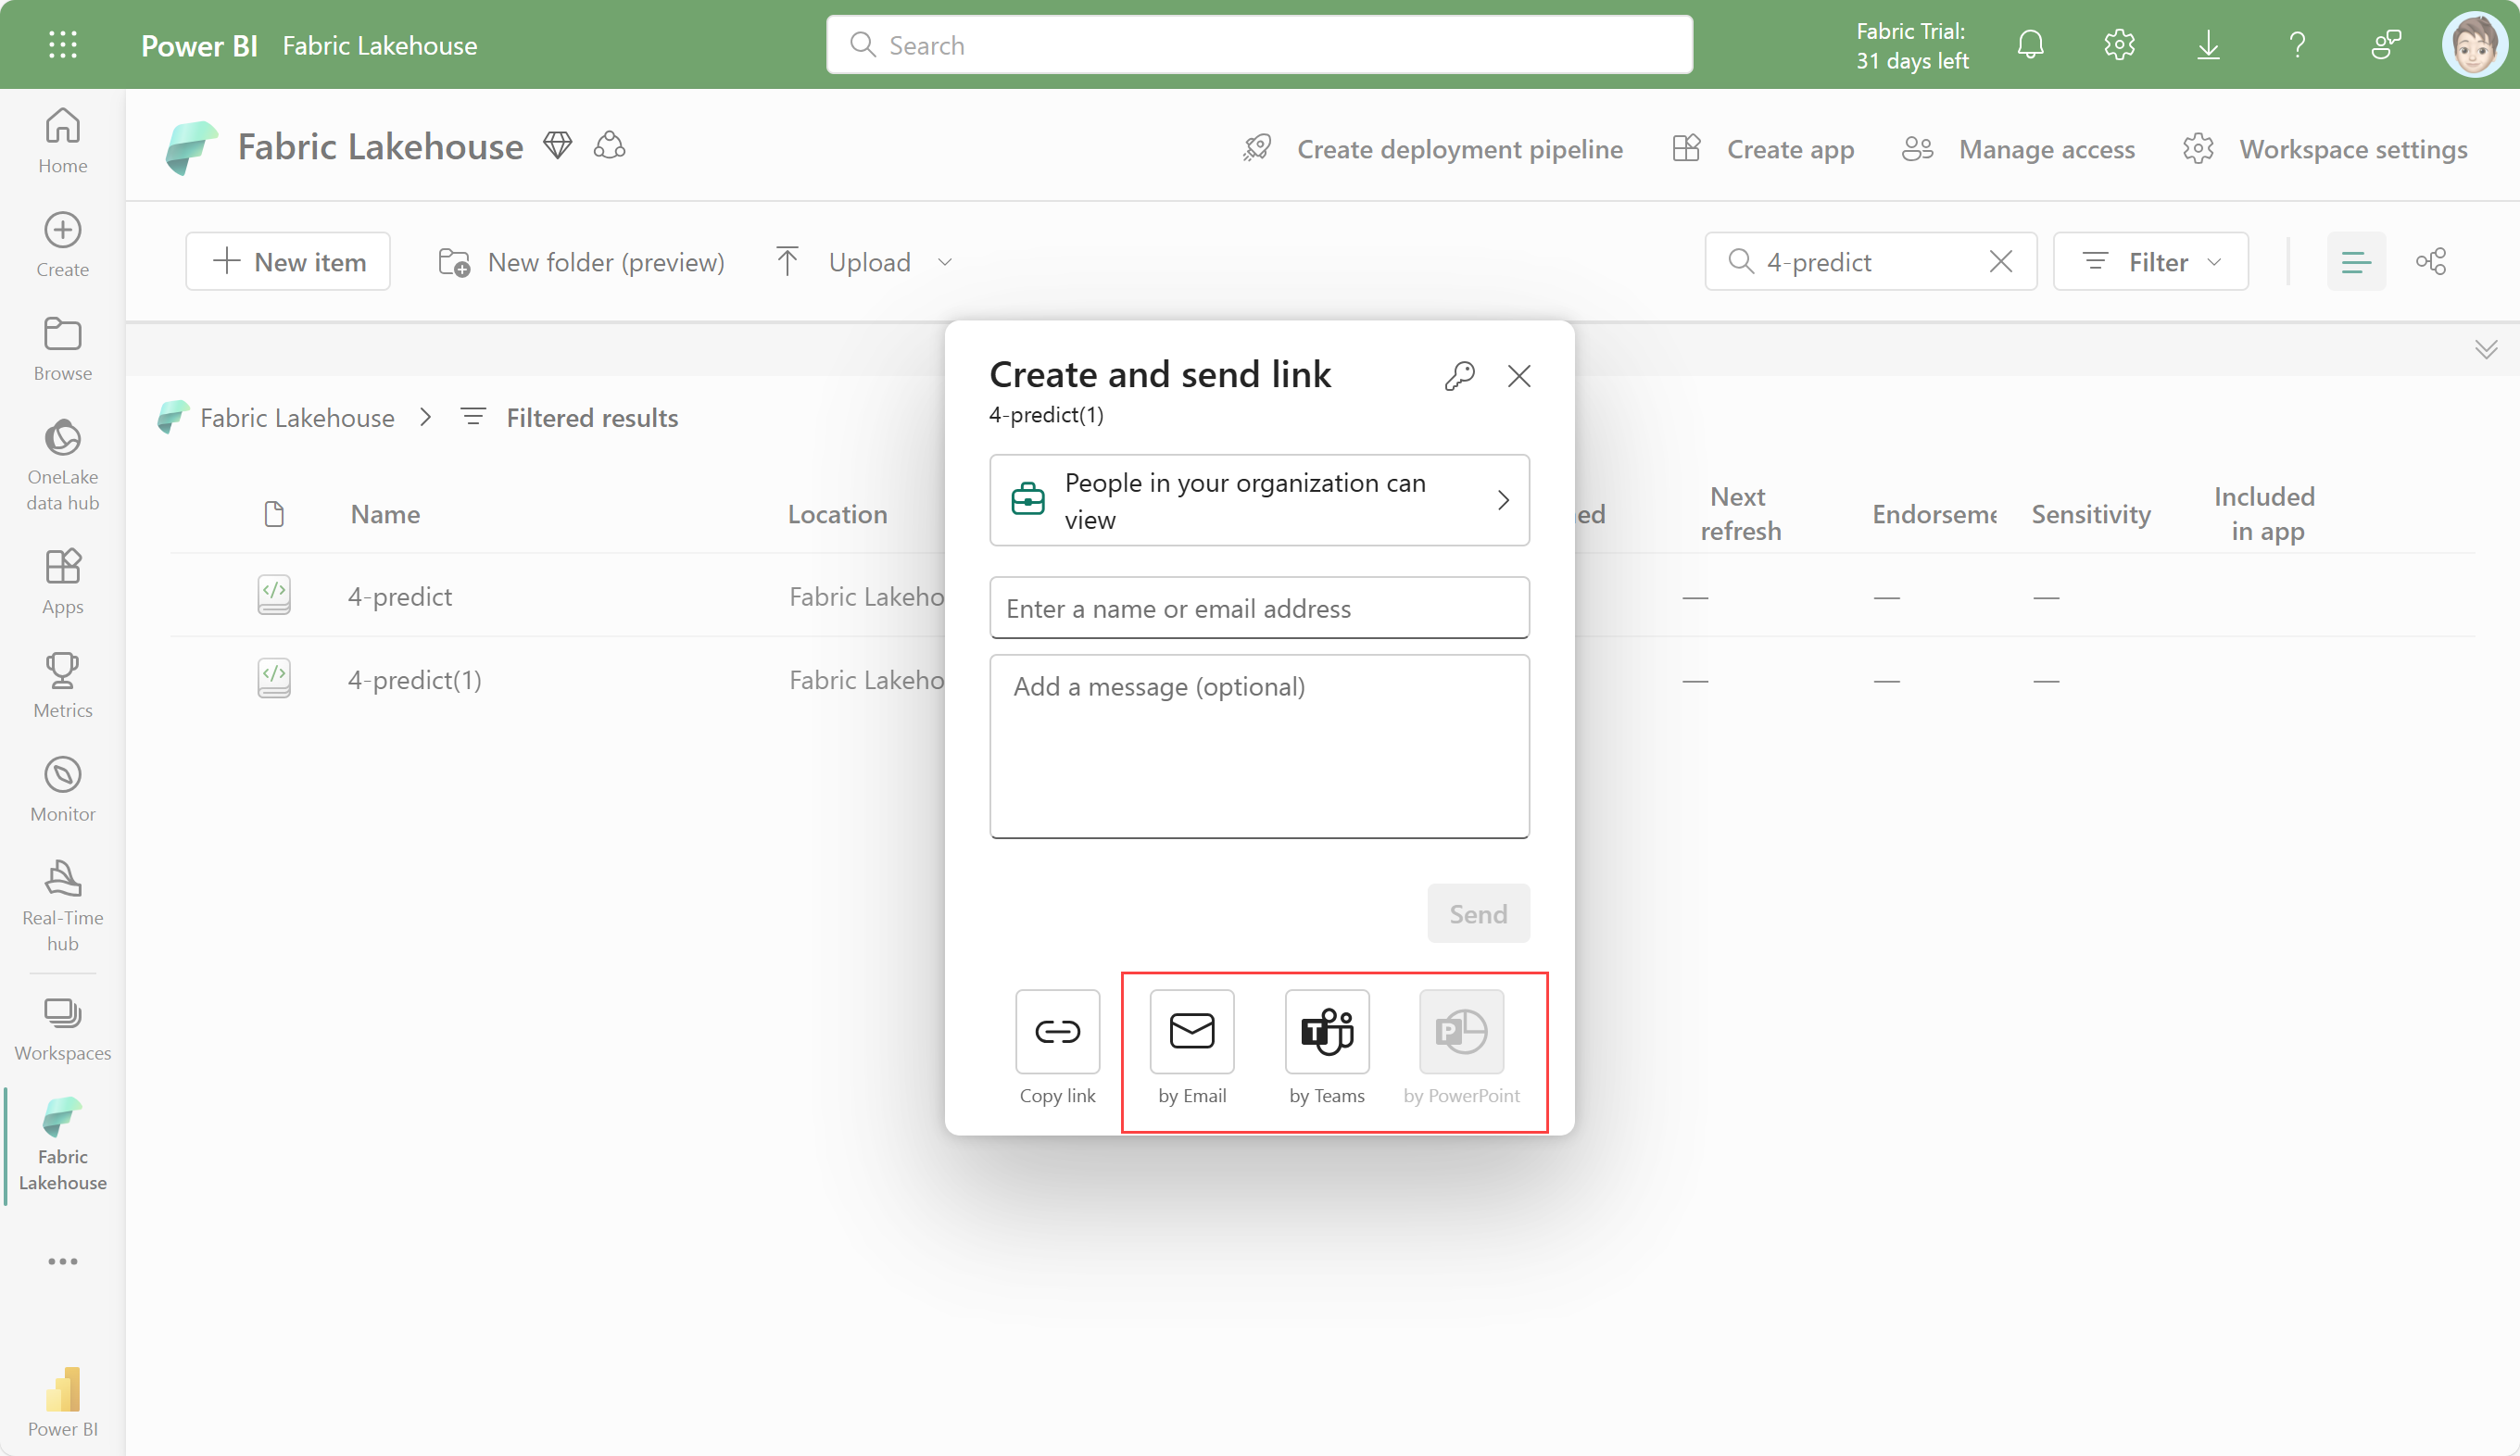Open the user profile avatar
The width and height of the screenshot is (2520, 1456).
click(2474, 45)
